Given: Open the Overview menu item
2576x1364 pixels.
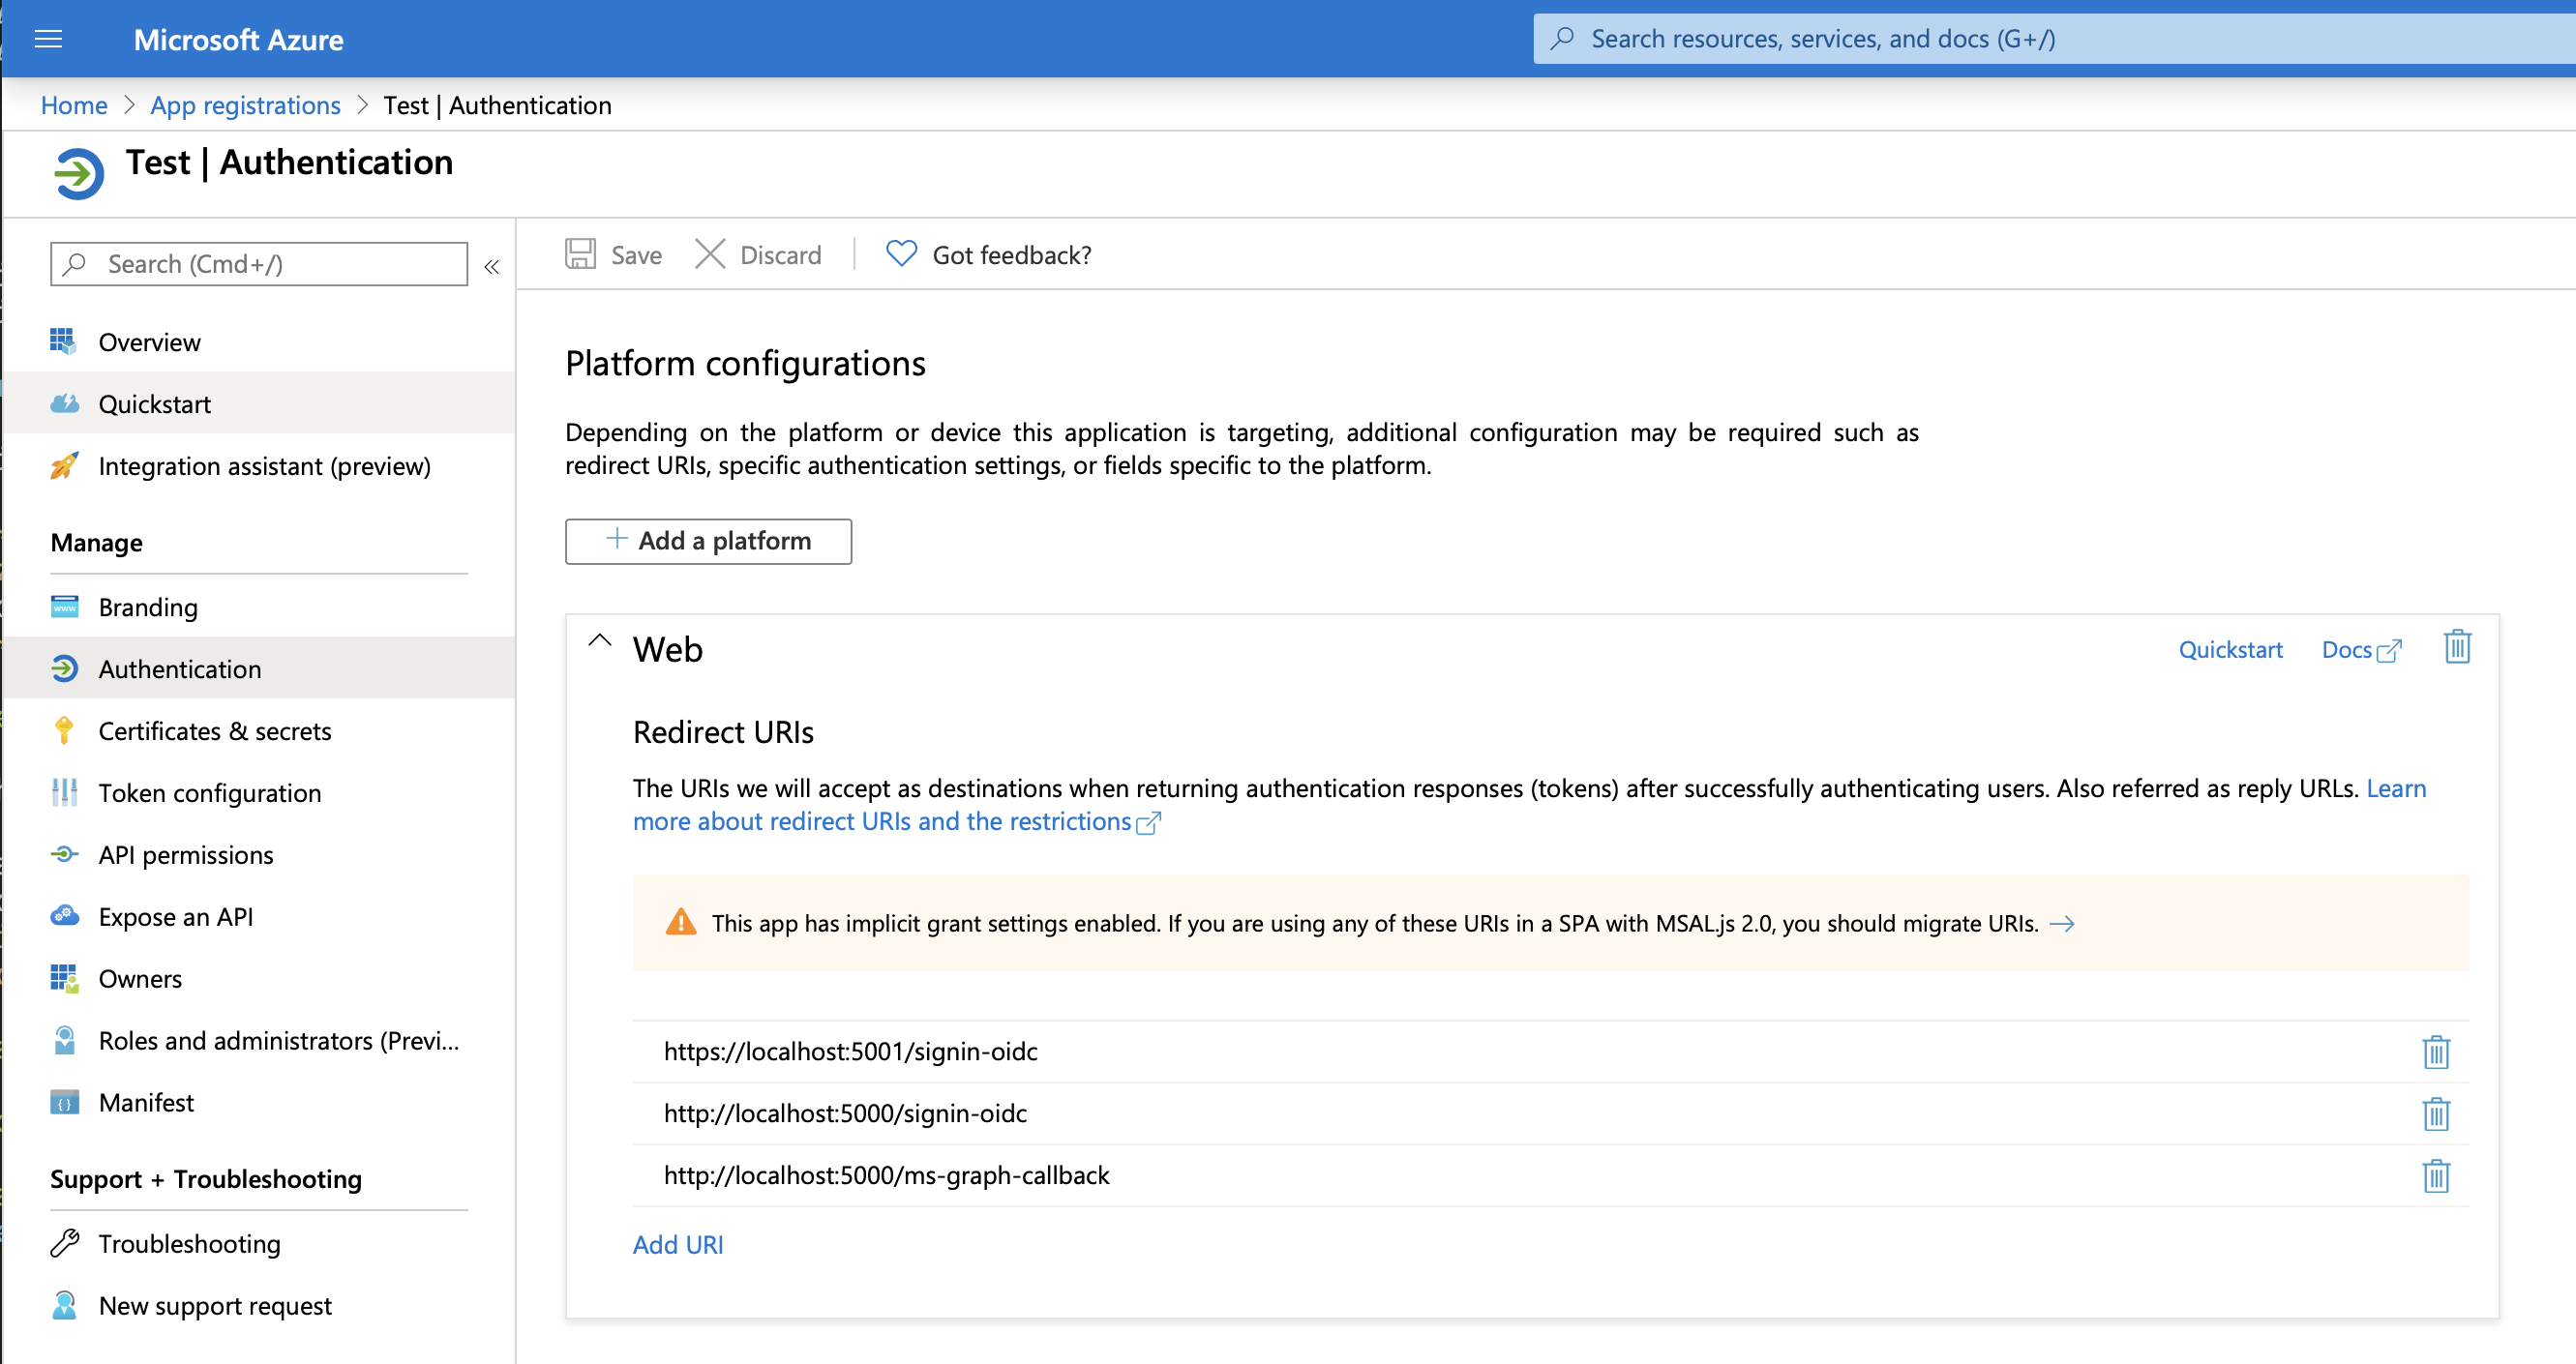Looking at the screenshot, I should click(258, 342).
